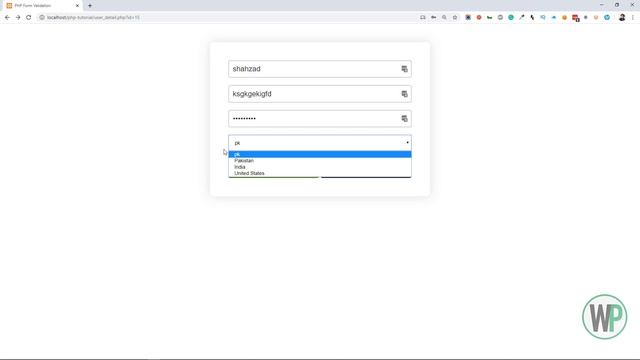Screen dimensions: 640x360
Task: Choose Pakistan from the country list
Action: tap(320, 161)
